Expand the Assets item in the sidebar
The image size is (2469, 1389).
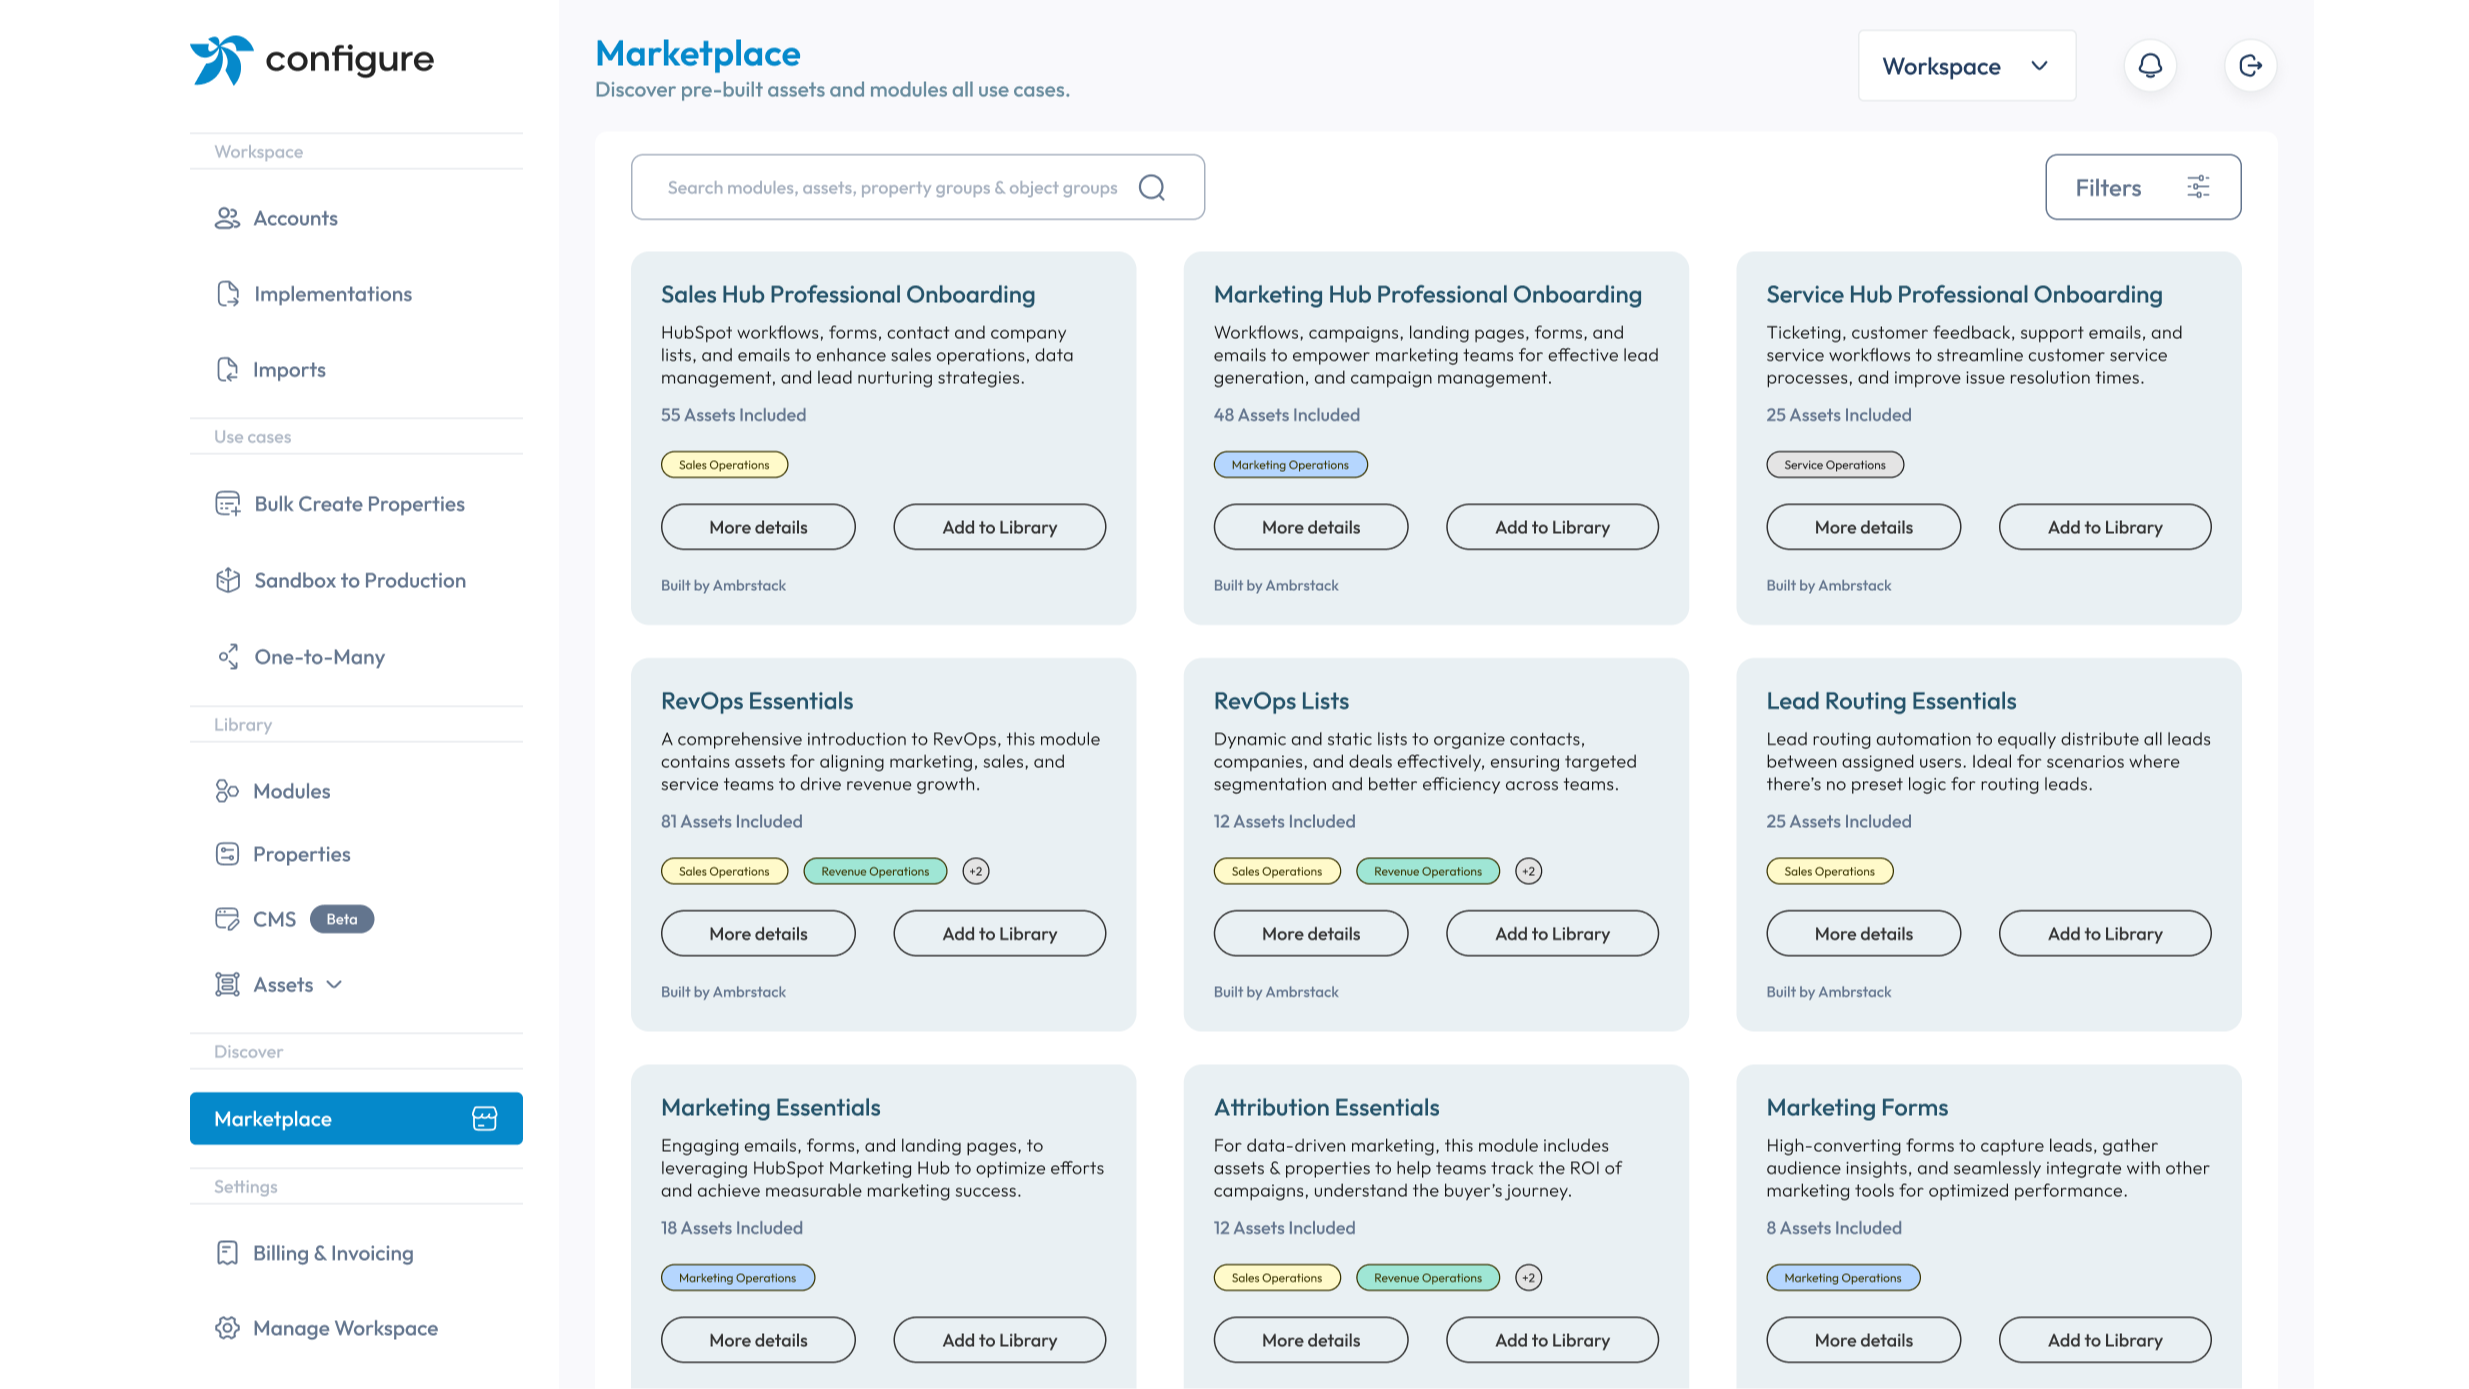(x=334, y=984)
